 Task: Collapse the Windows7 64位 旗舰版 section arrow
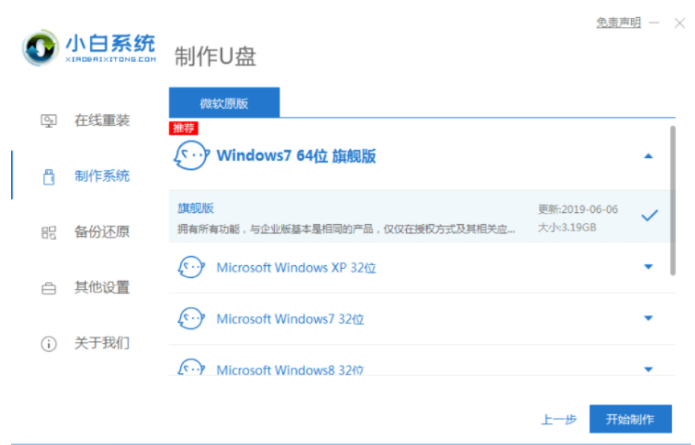[648, 156]
